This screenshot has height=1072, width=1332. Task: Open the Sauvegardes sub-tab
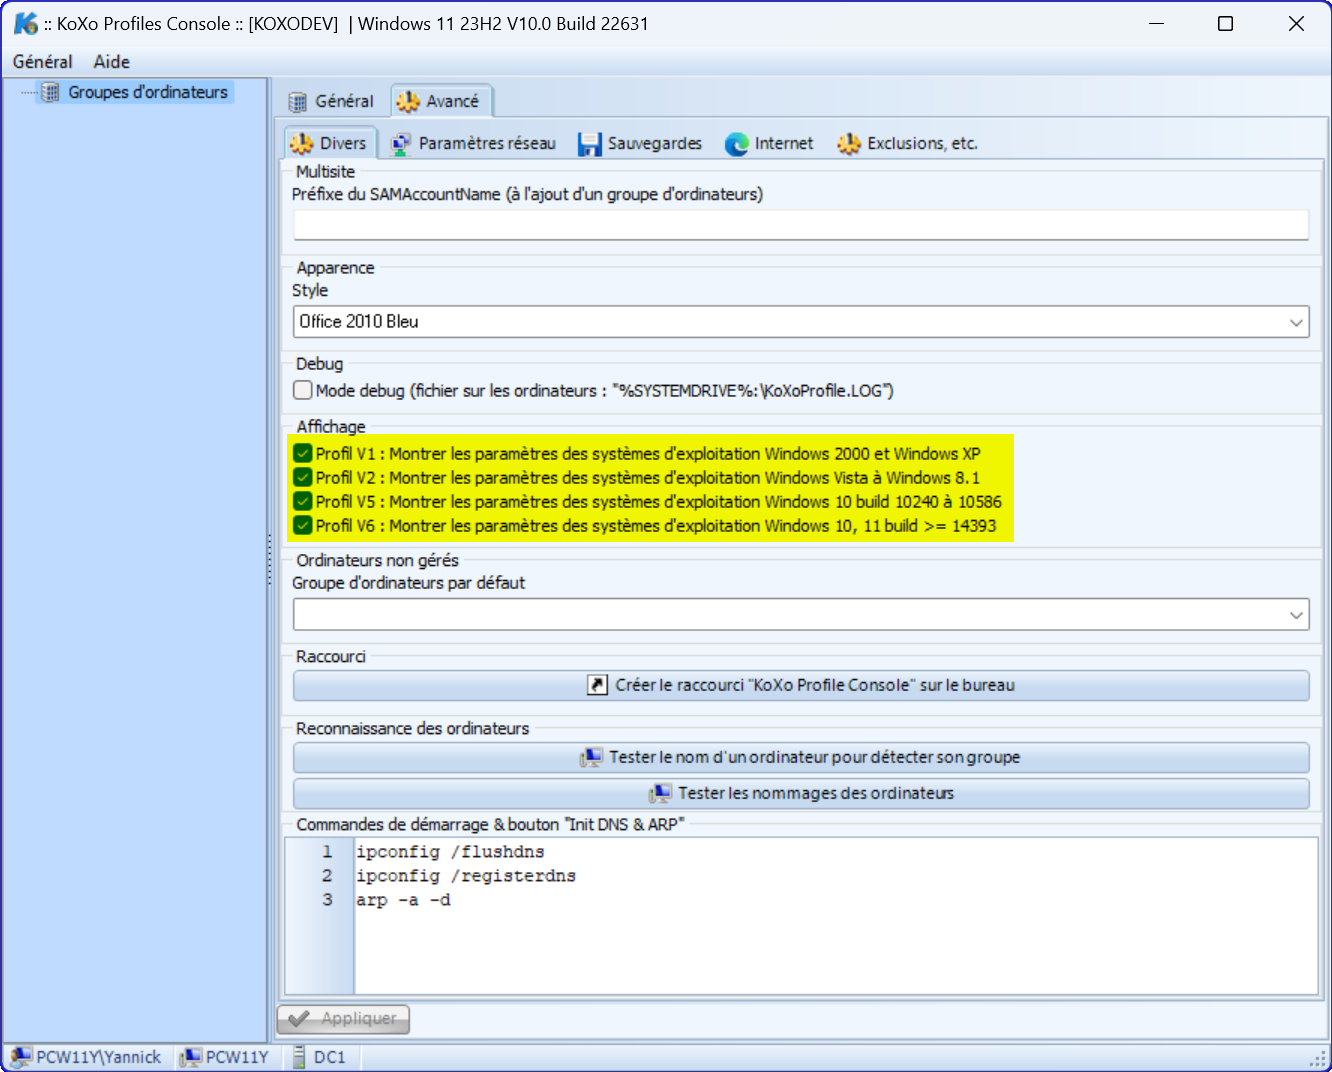click(641, 144)
